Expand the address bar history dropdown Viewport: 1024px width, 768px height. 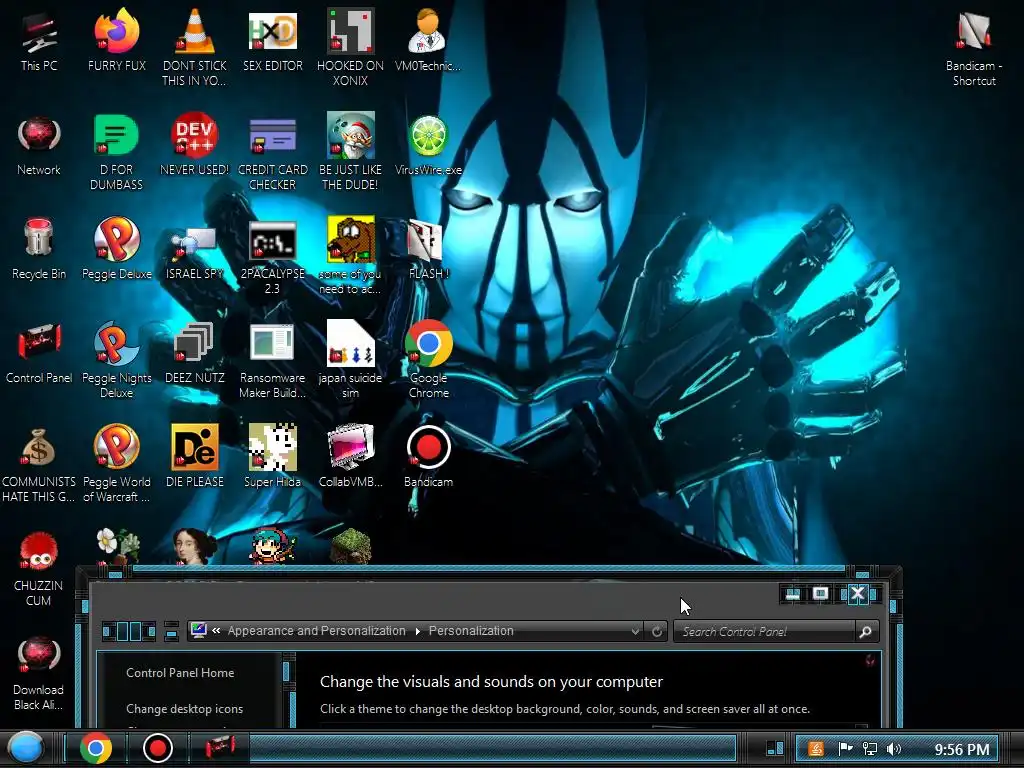click(635, 632)
